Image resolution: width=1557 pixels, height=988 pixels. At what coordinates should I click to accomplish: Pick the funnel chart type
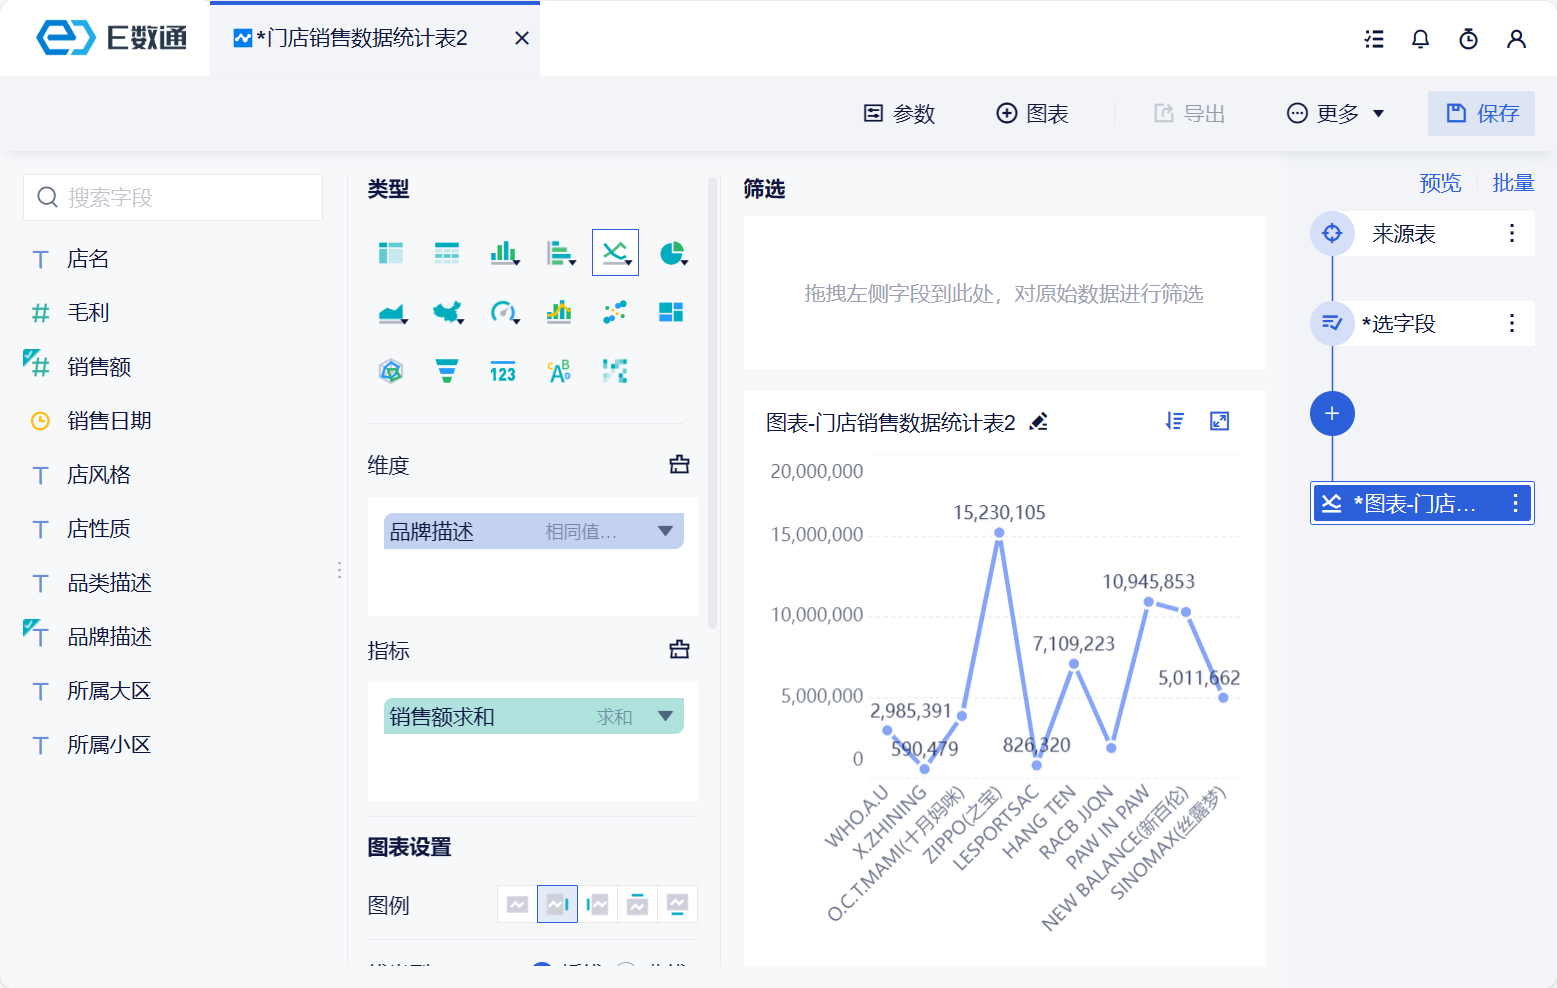point(447,372)
